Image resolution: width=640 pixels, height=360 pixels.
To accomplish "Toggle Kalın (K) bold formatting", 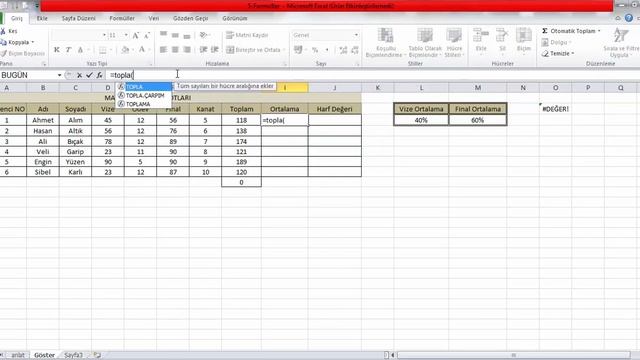I will [x=57, y=50].
